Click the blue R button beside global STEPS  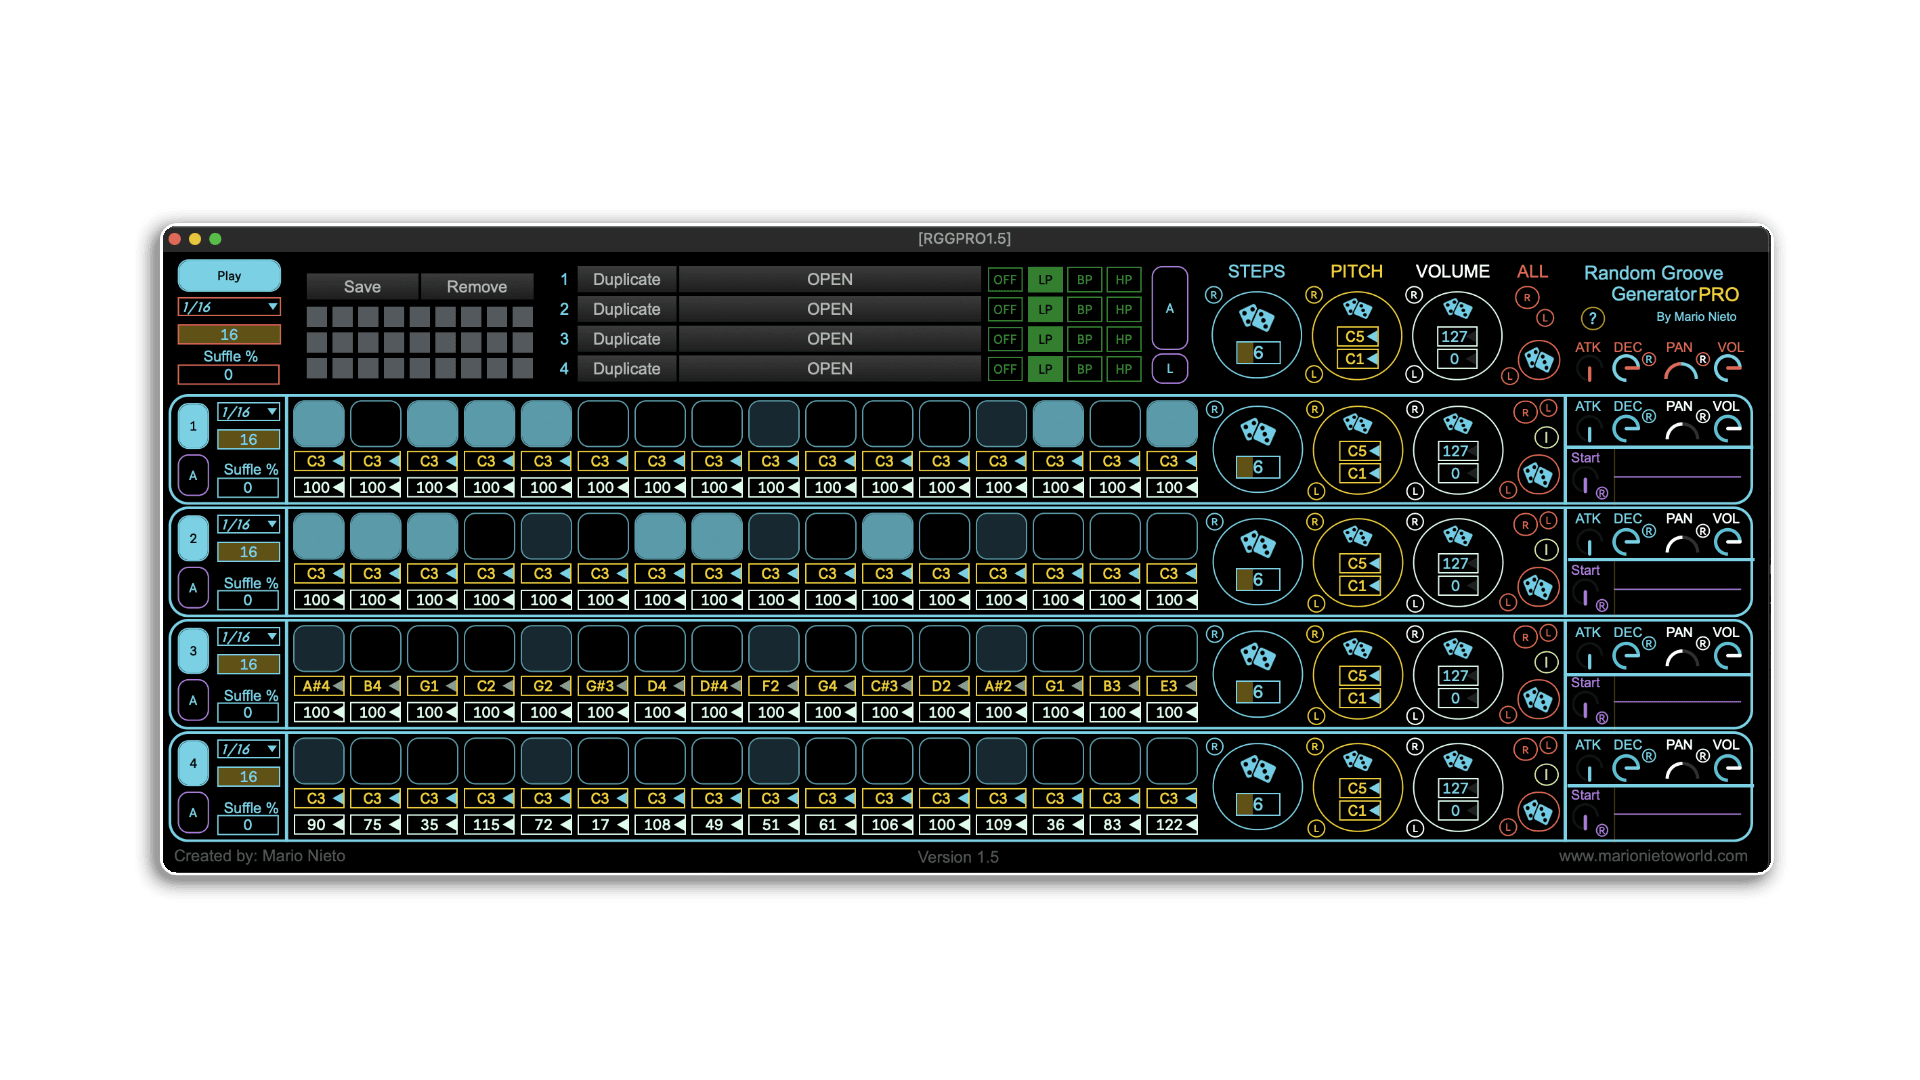[x=1213, y=295]
